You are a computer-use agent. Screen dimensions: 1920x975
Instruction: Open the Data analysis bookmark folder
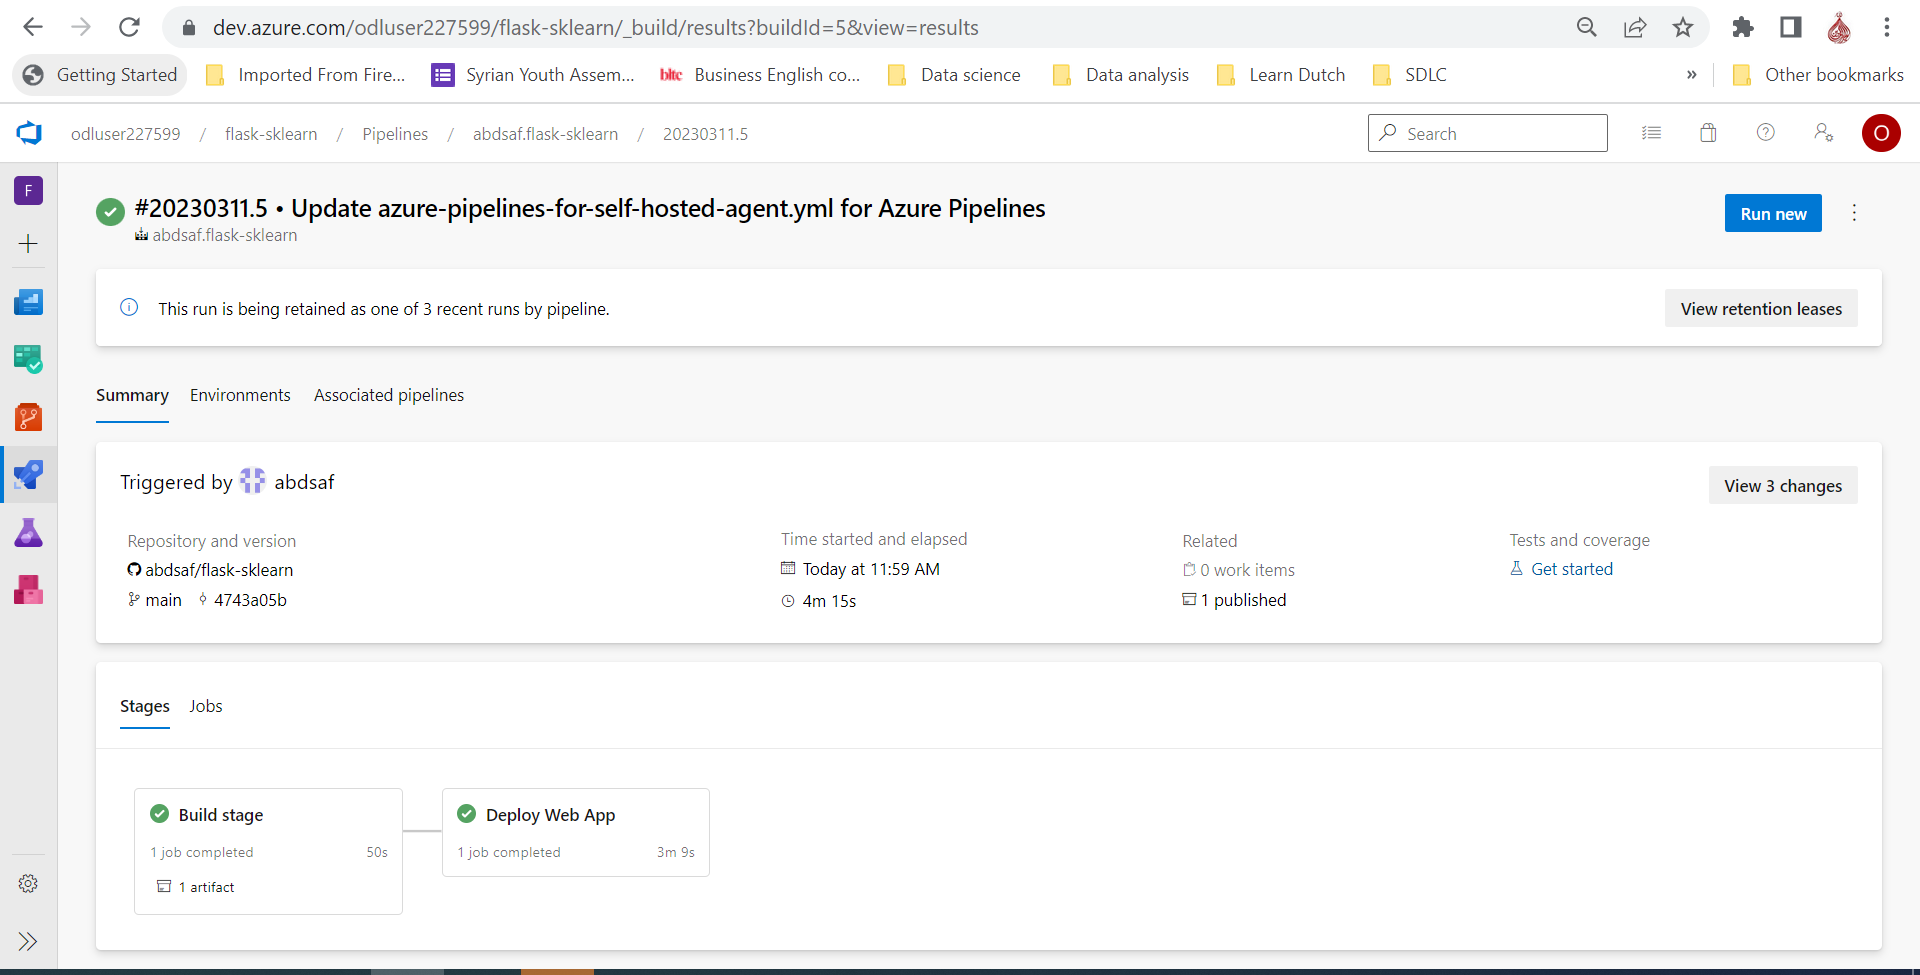pos(1121,75)
